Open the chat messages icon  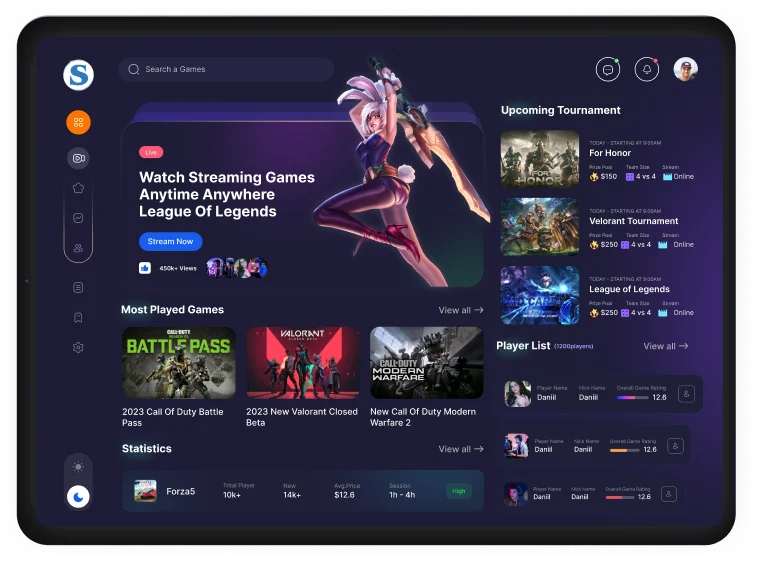608,70
